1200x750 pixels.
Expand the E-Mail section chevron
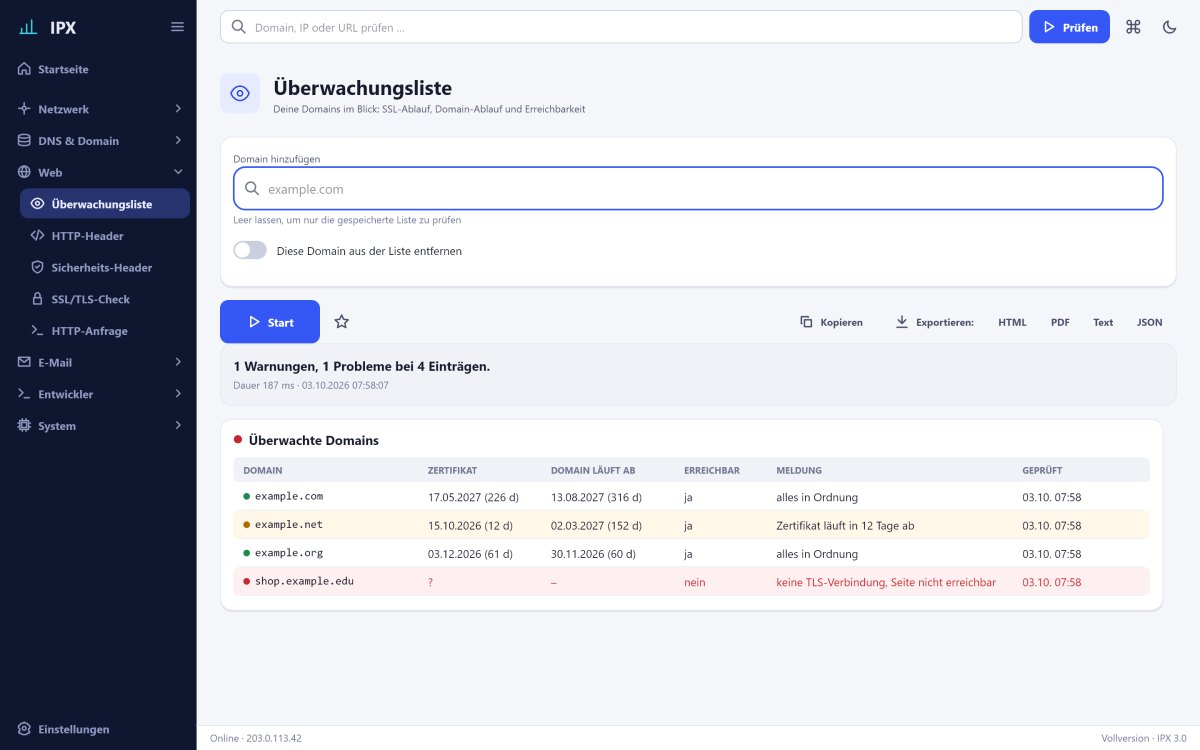(178, 362)
